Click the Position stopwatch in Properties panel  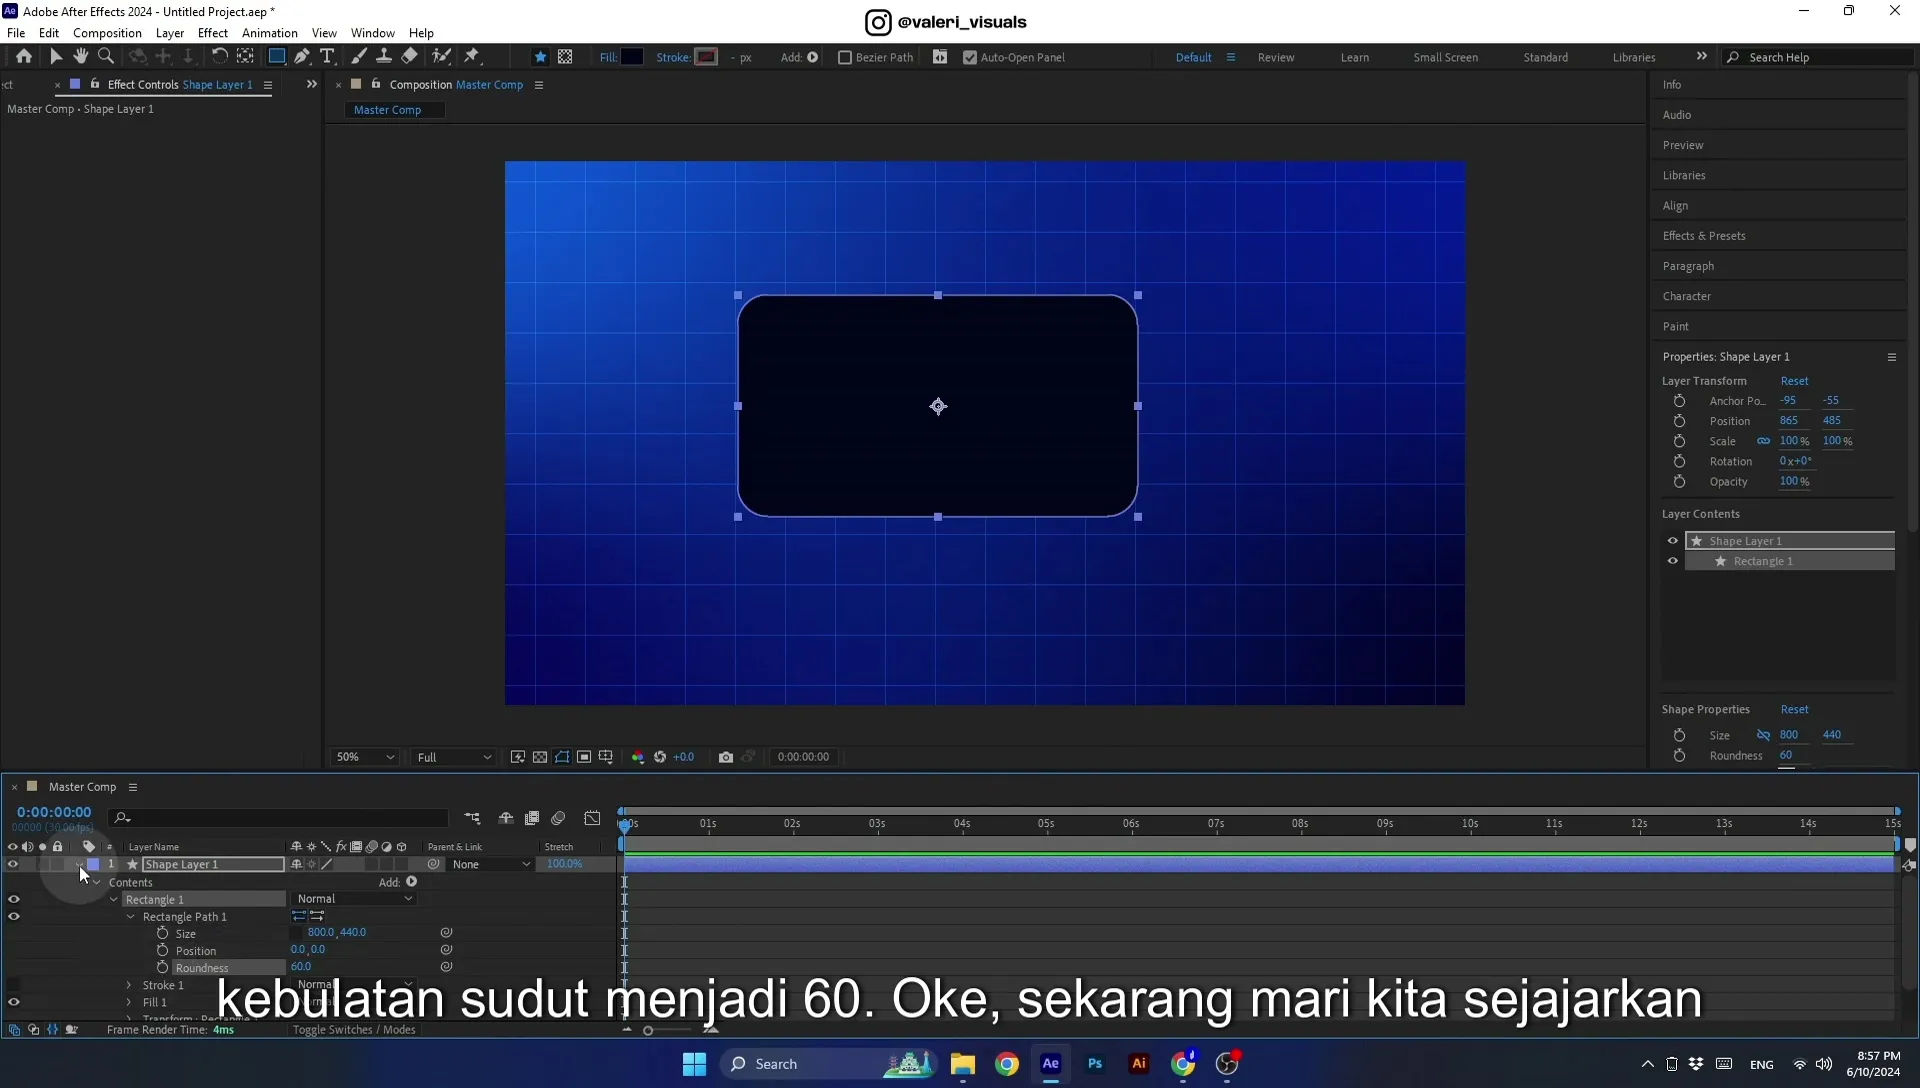point(1679,421)
